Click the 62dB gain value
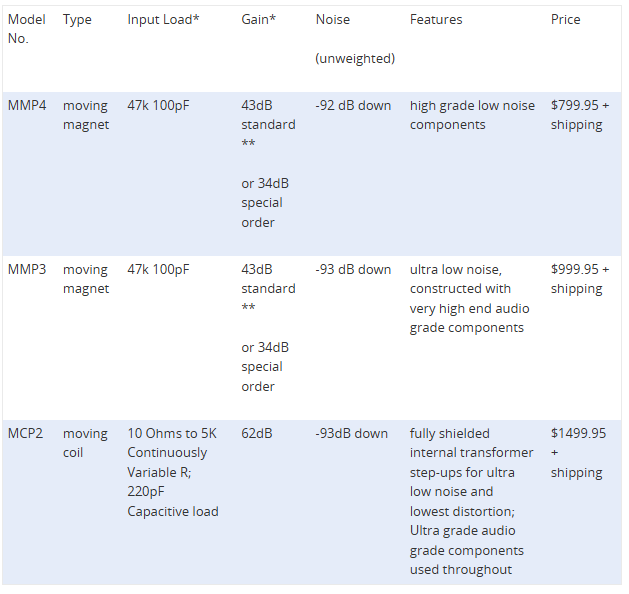The height and width of the screenshot is (594, 629). point(257,433)
